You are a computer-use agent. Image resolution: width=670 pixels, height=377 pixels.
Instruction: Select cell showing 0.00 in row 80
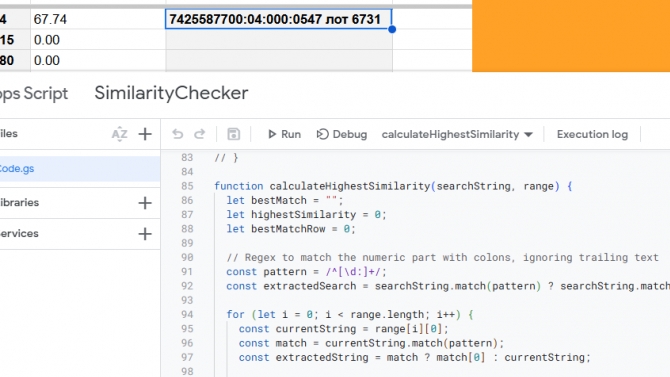coord(98,60)
